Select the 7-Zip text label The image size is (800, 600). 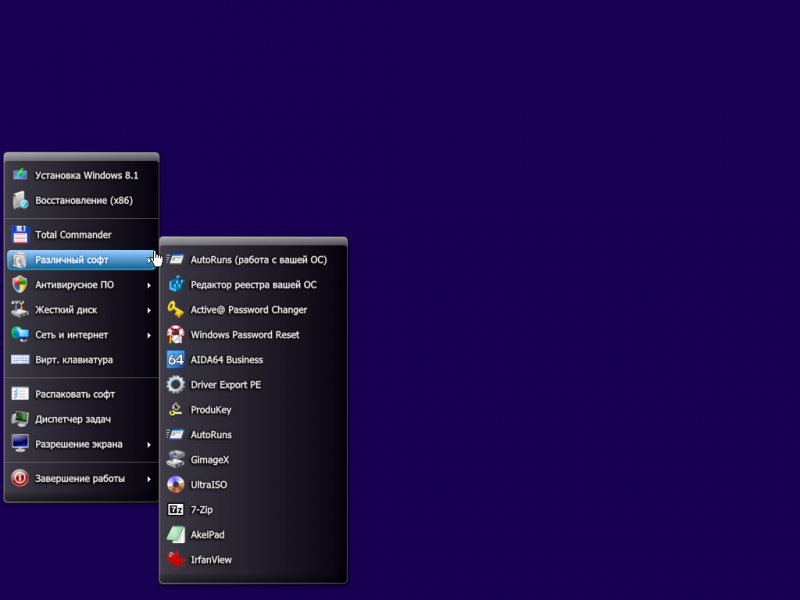(x=202, y=510)
